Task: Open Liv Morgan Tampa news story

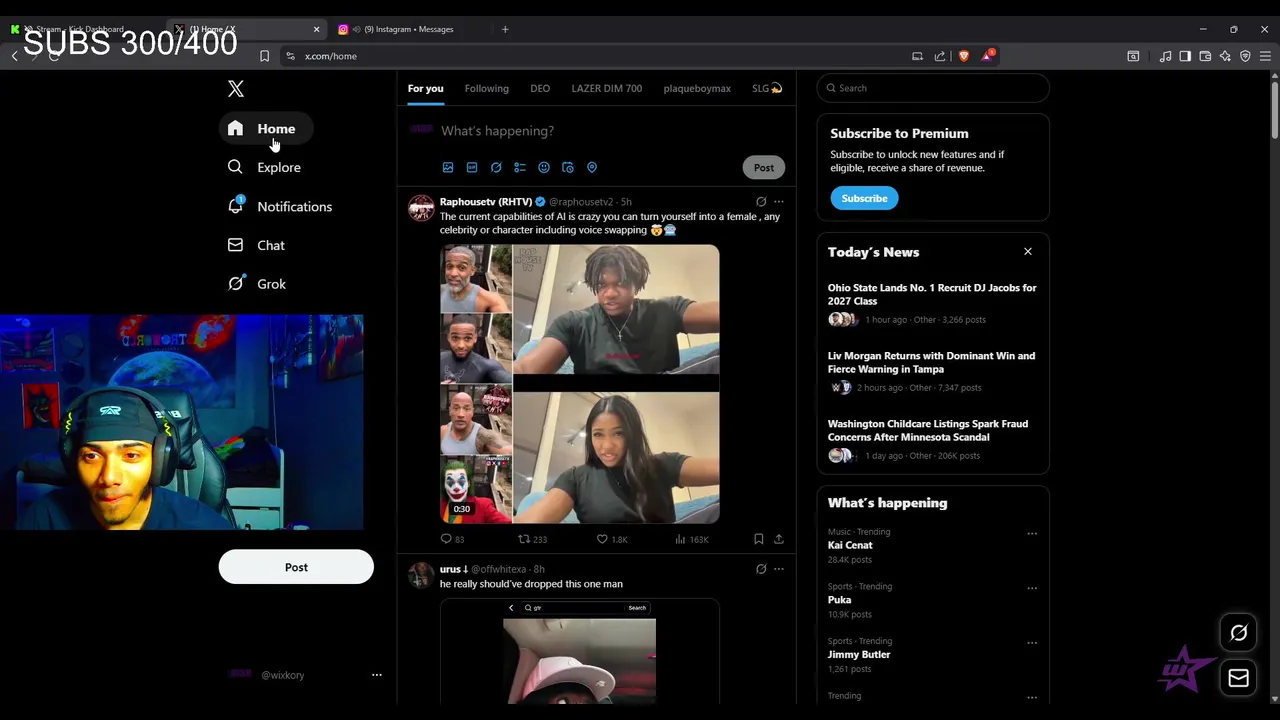Action: pyautogui.click(x=931, y=362)
